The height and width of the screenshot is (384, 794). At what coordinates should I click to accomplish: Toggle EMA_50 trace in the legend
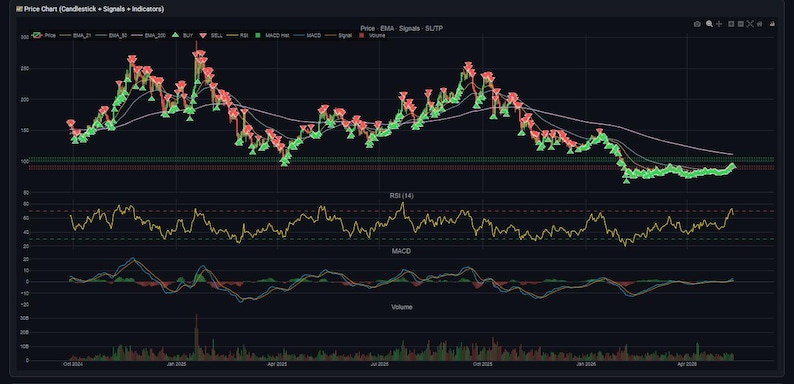point(110,35)
